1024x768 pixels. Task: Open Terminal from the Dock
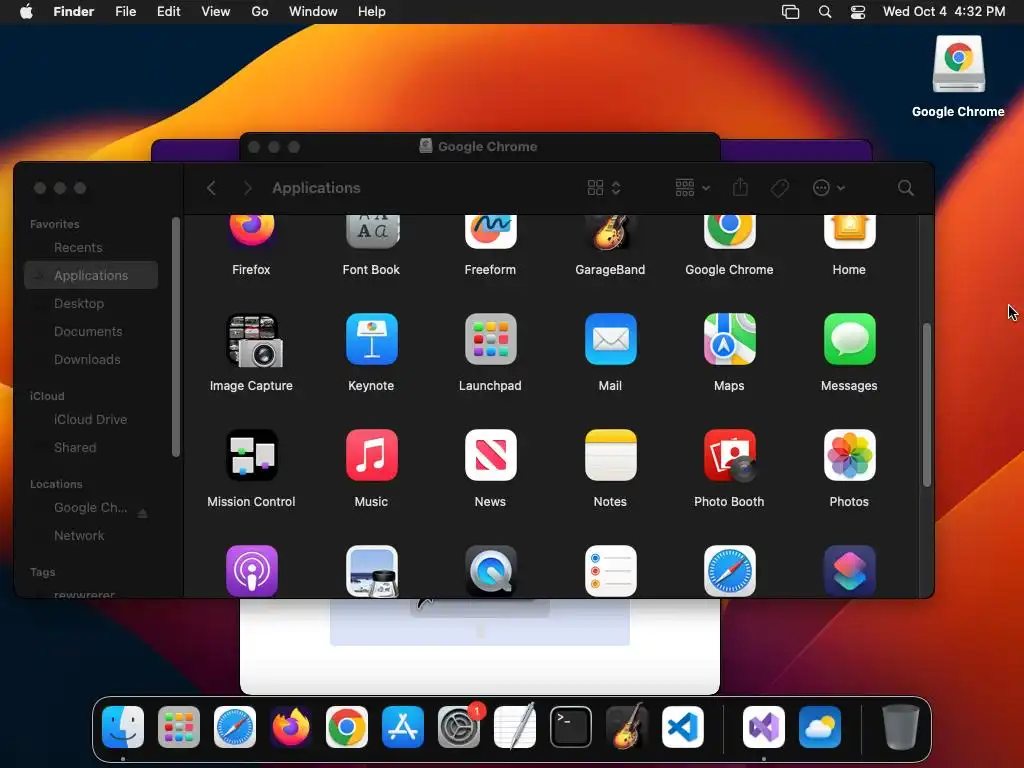pos(571,727)
